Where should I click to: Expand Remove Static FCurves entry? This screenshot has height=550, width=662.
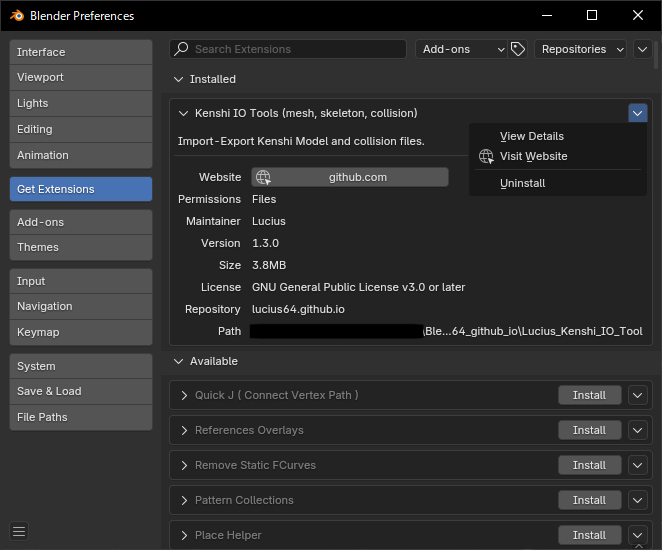click(x=184, y=465)
